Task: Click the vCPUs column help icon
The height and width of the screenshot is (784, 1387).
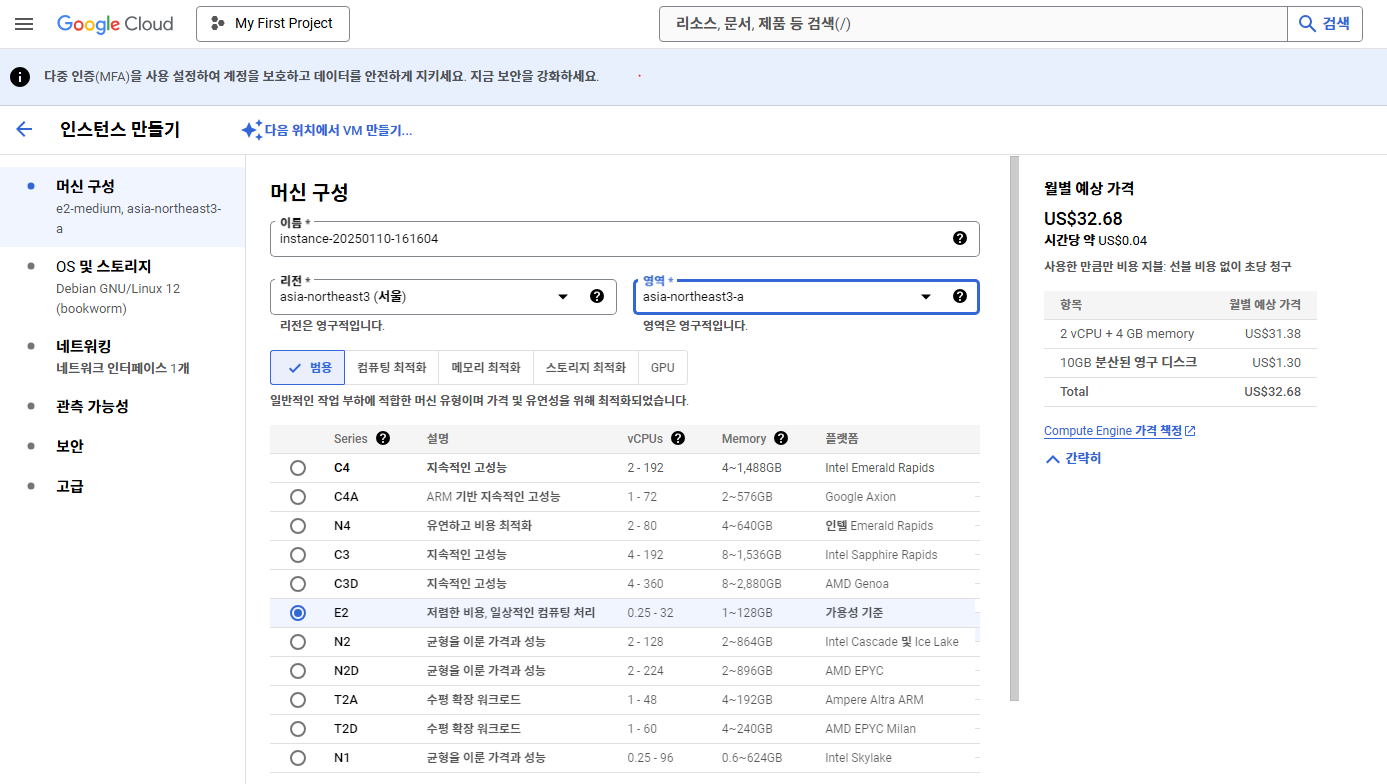Action: 678,438
